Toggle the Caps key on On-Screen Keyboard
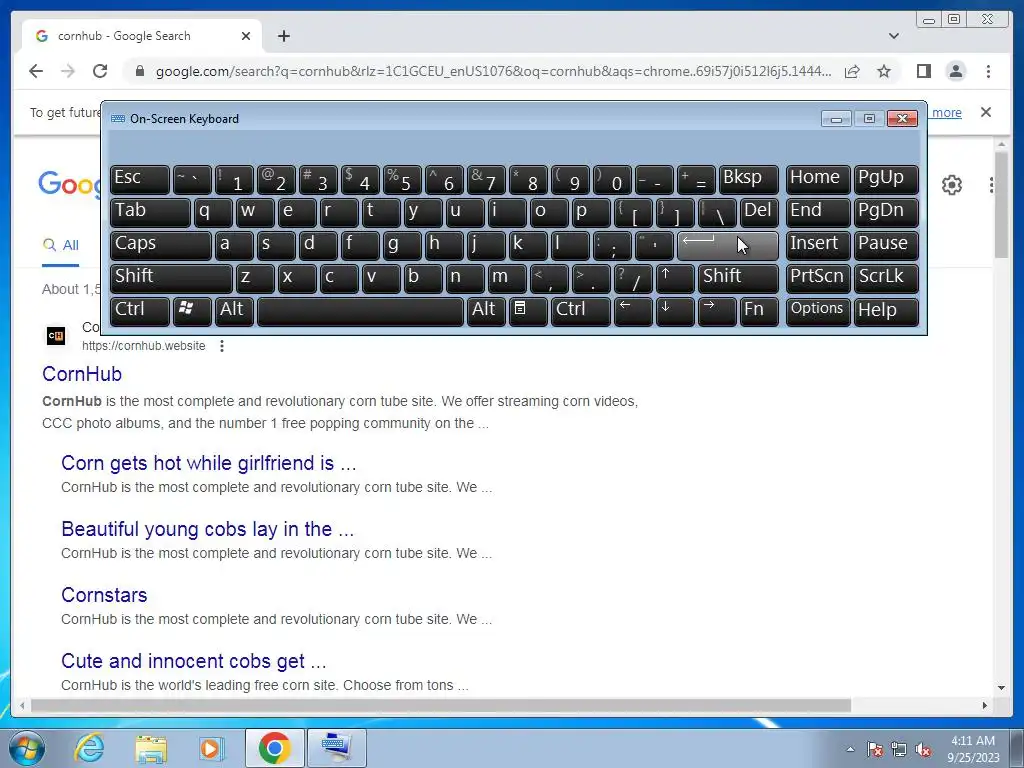This screenshot has width=1024, height=768. click(161, 245)
